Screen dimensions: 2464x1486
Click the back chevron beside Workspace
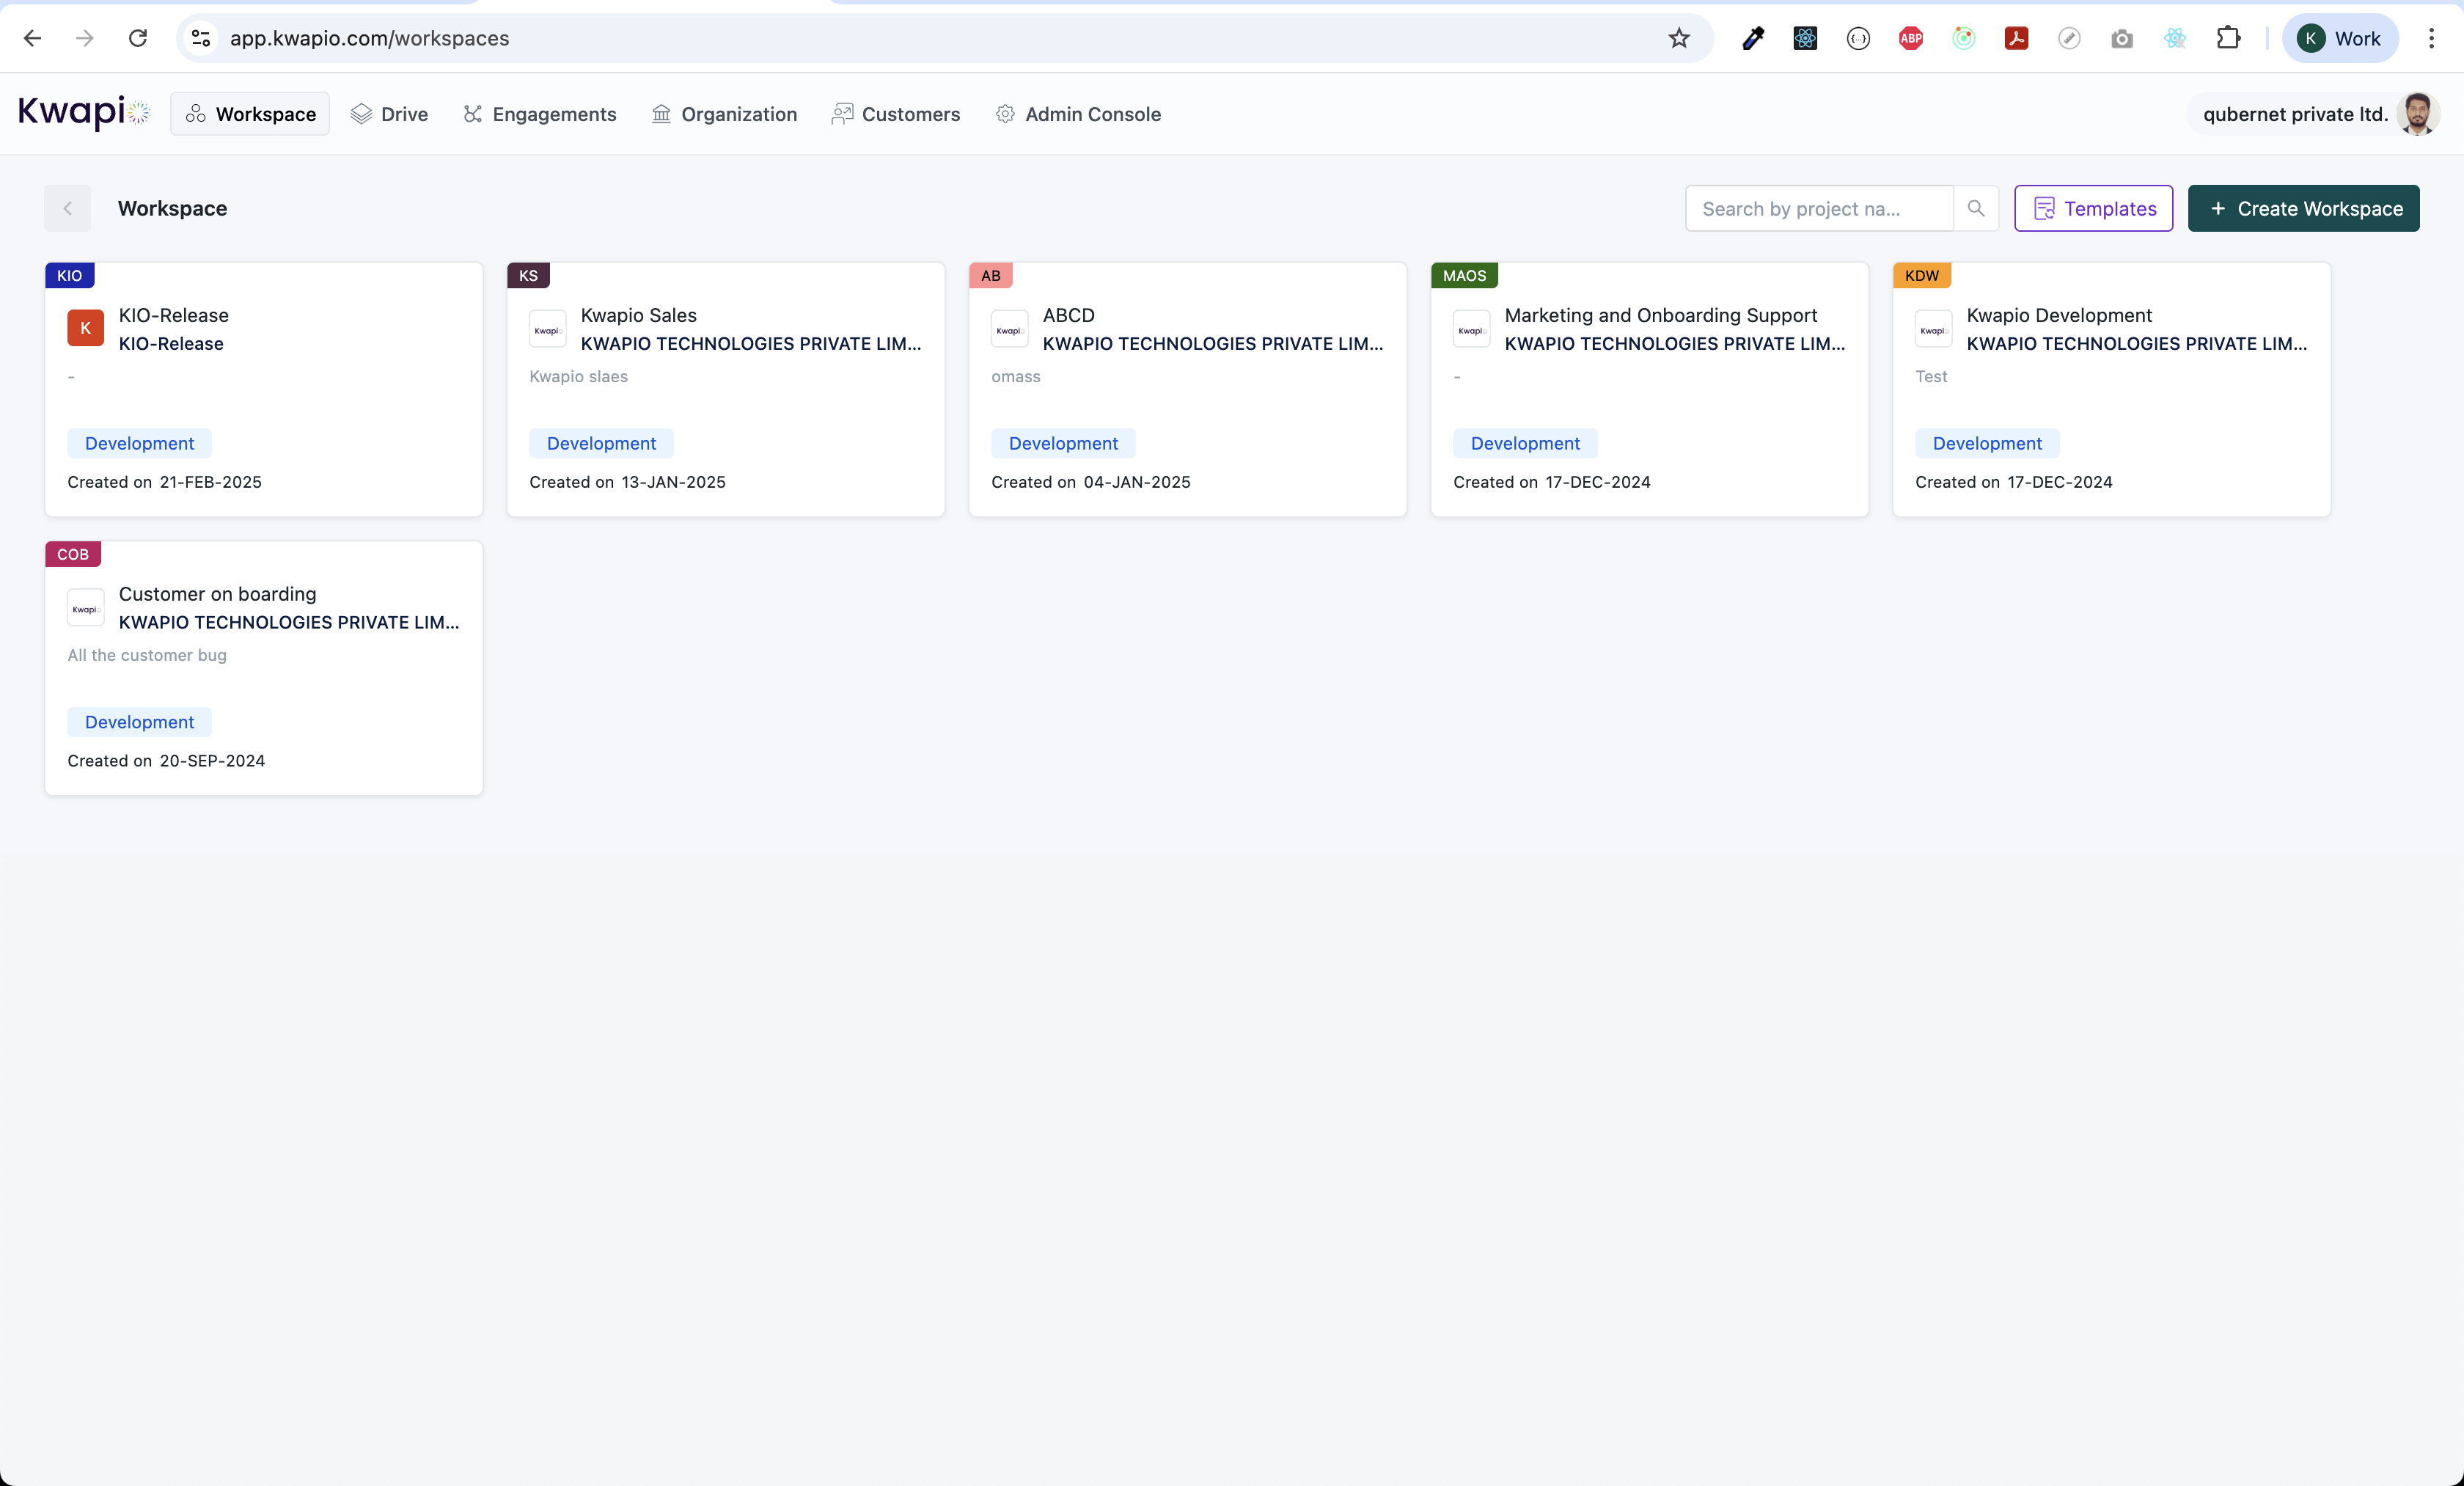click(67, 208)
